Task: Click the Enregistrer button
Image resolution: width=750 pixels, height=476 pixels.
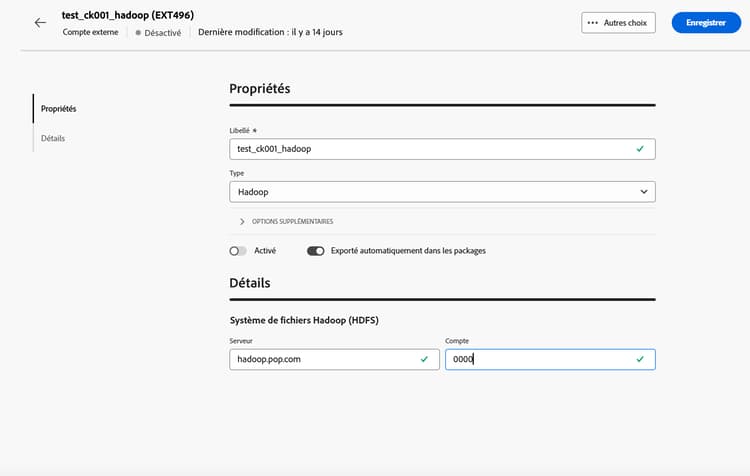Action: (x=706, y=23)
